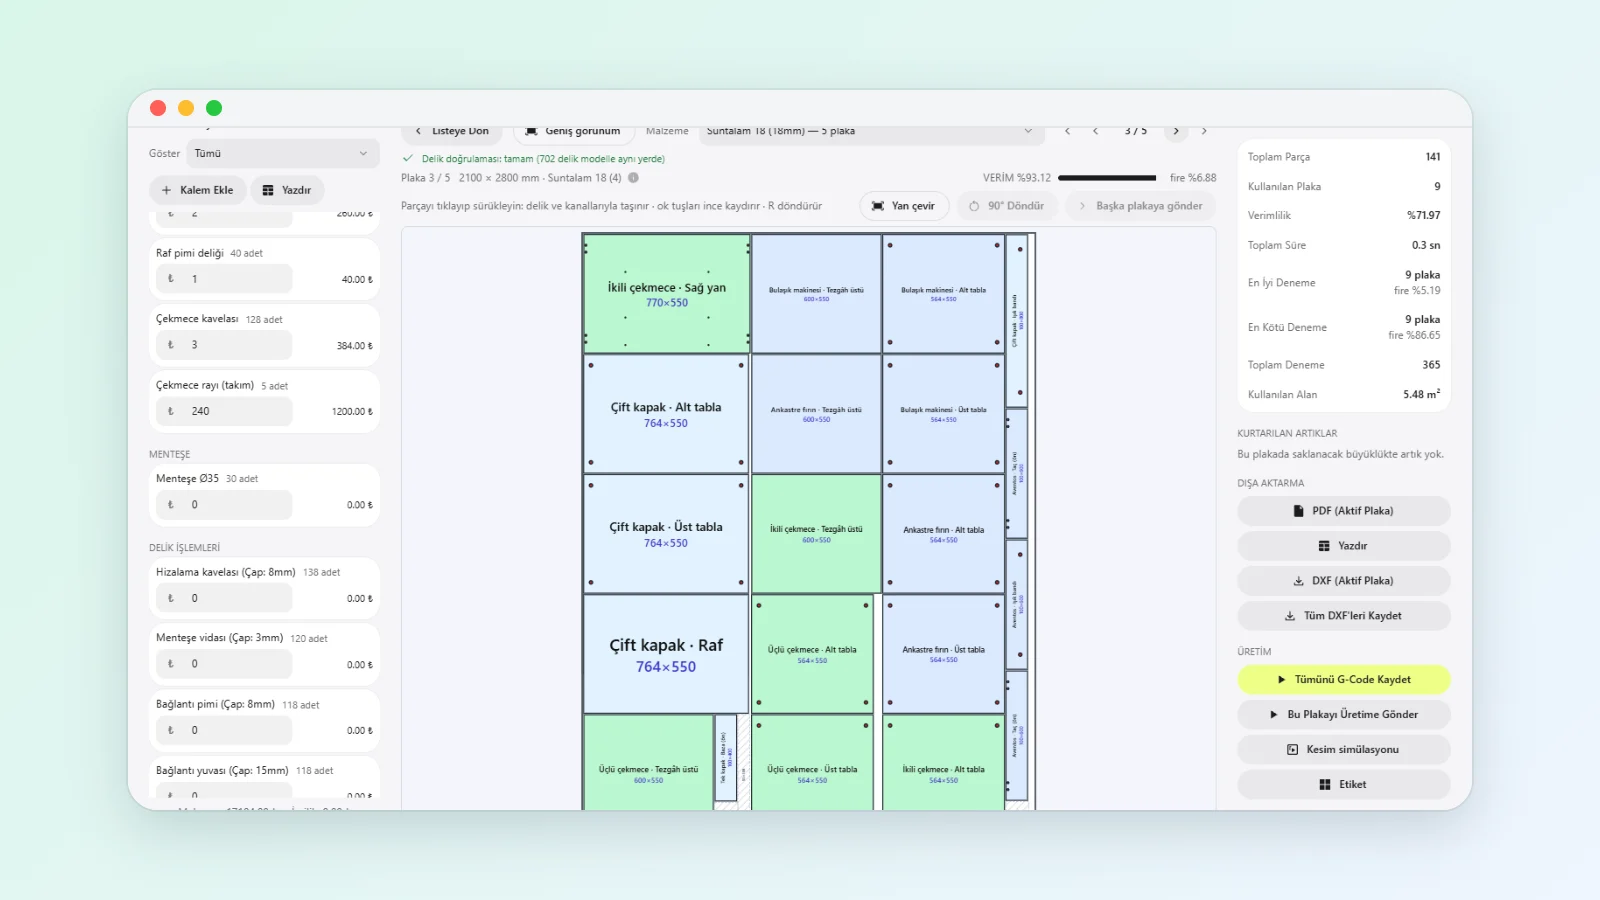Edit the Raf pimi deliği price field

click(224, 279)
